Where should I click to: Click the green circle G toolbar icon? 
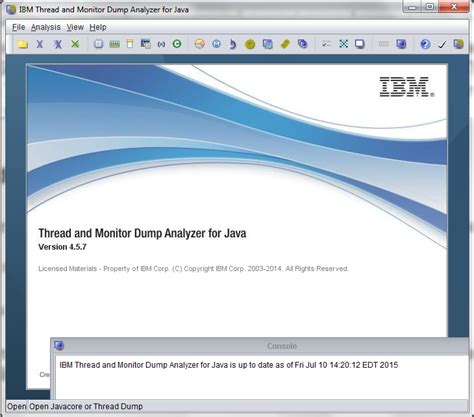pos(177,44)
